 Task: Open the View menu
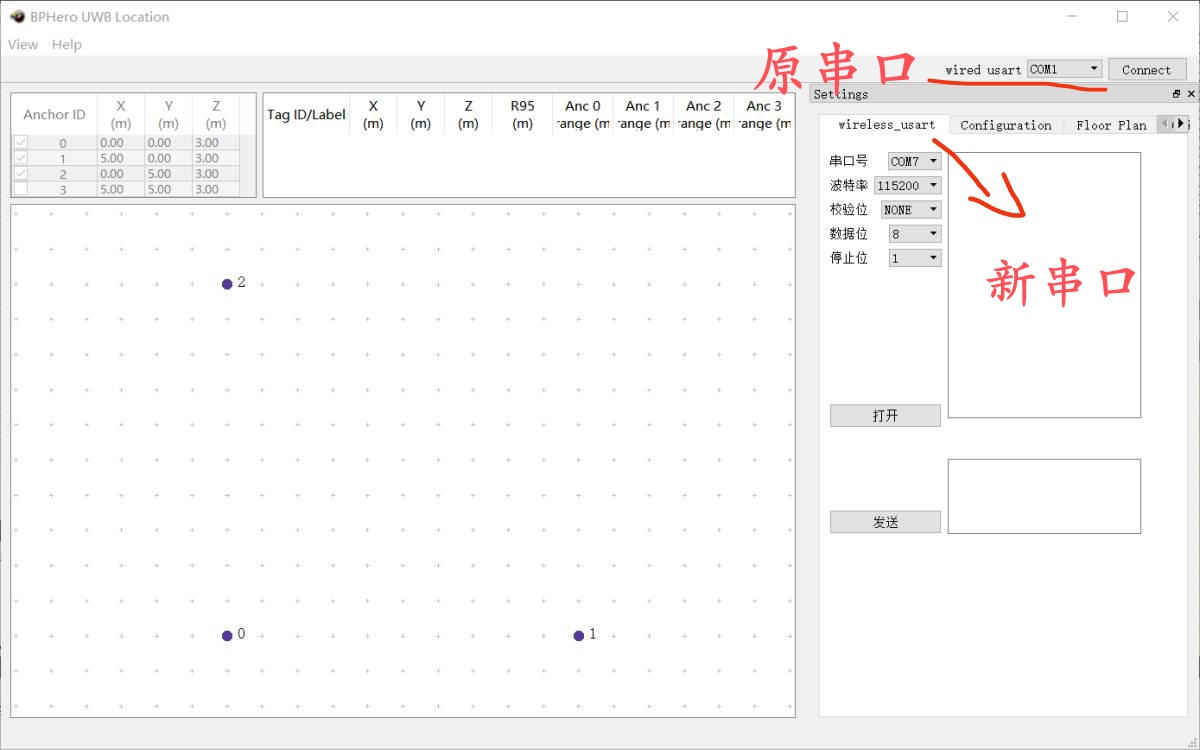(22, 45)
